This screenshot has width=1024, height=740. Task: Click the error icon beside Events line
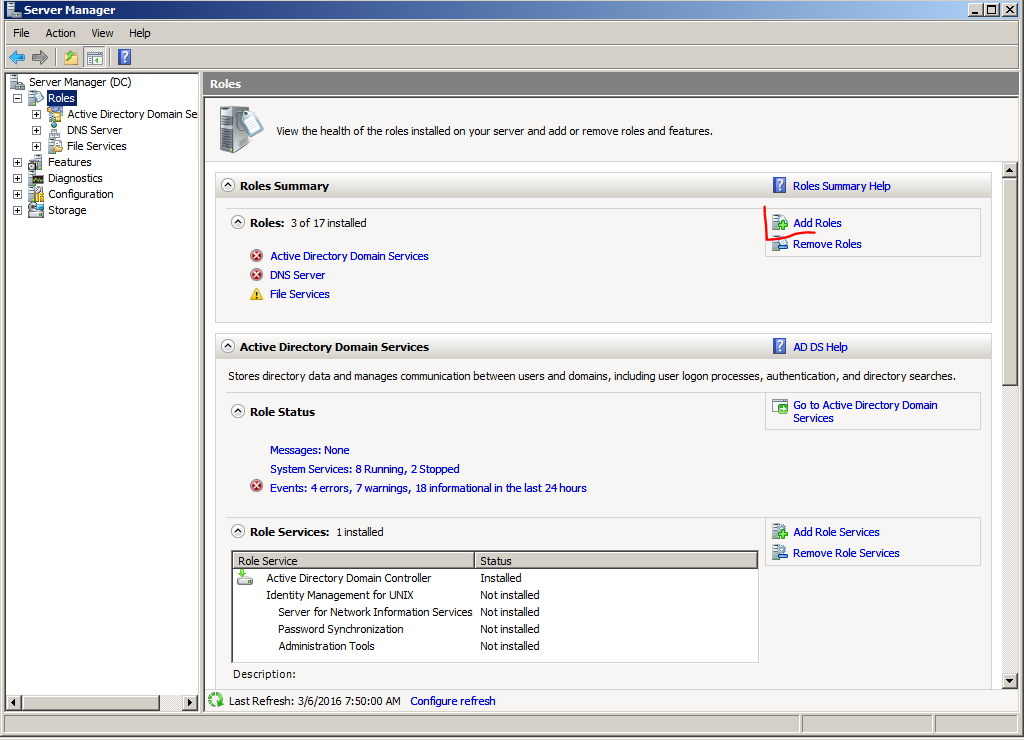[257, 487]
